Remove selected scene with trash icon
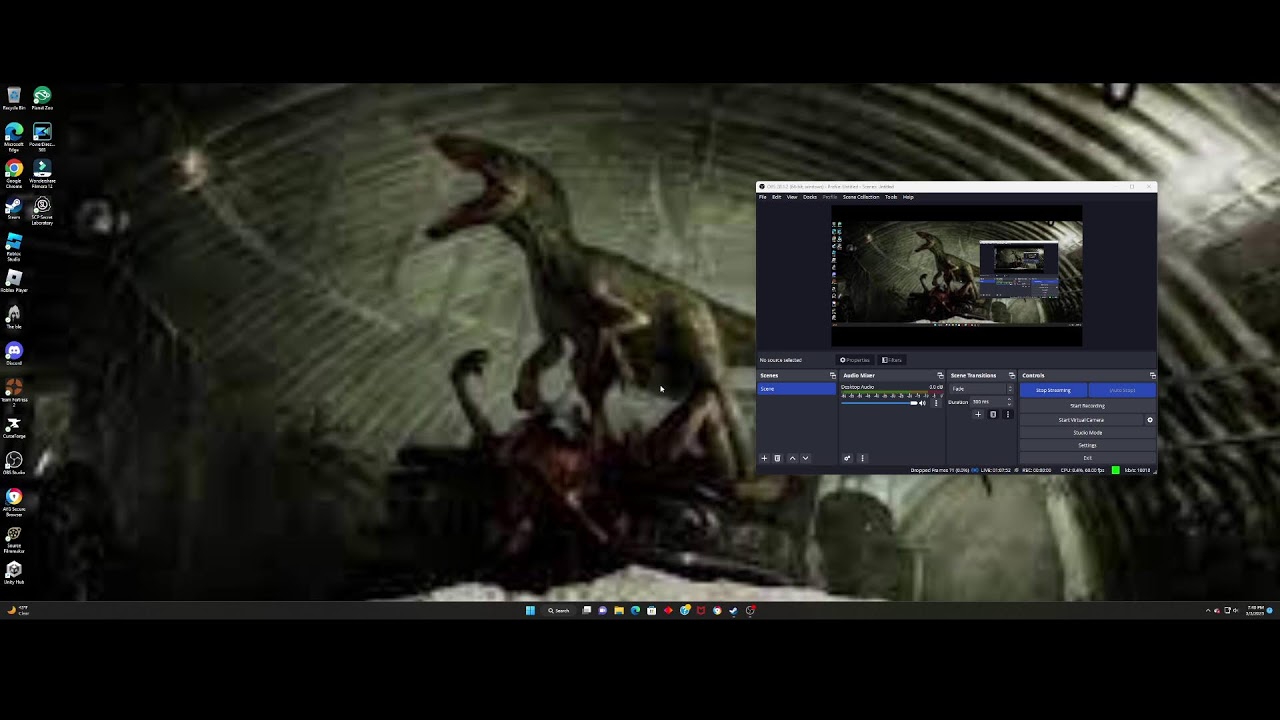The image size is (1280, 720). click(777, 458)
